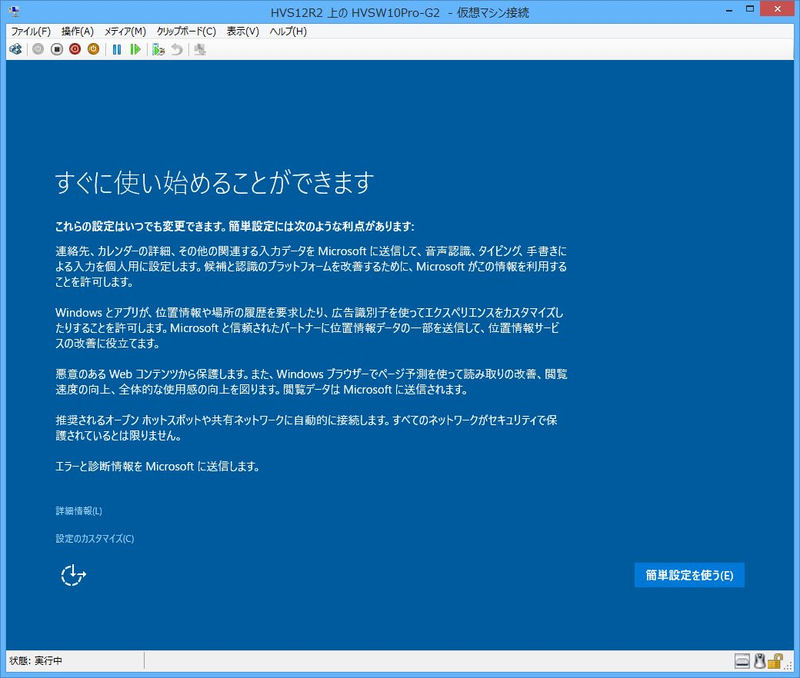800x678 pixels.
Task: Click the 詳細情報(L) link
Action: [79, 511]
